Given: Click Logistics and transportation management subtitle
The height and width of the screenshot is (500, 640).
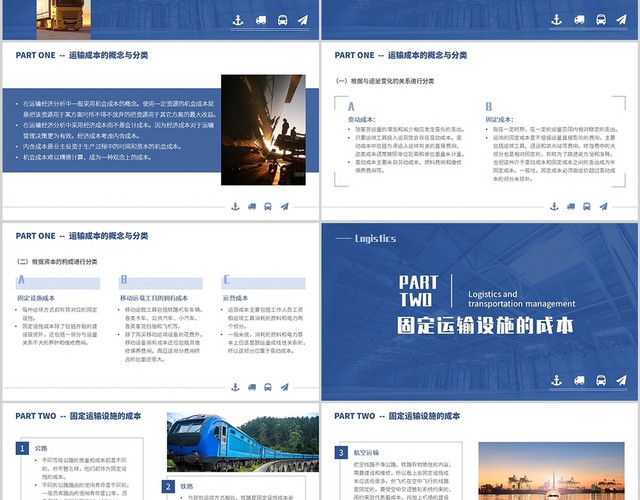Looking at the screenshot, I should tap(521, 299).
